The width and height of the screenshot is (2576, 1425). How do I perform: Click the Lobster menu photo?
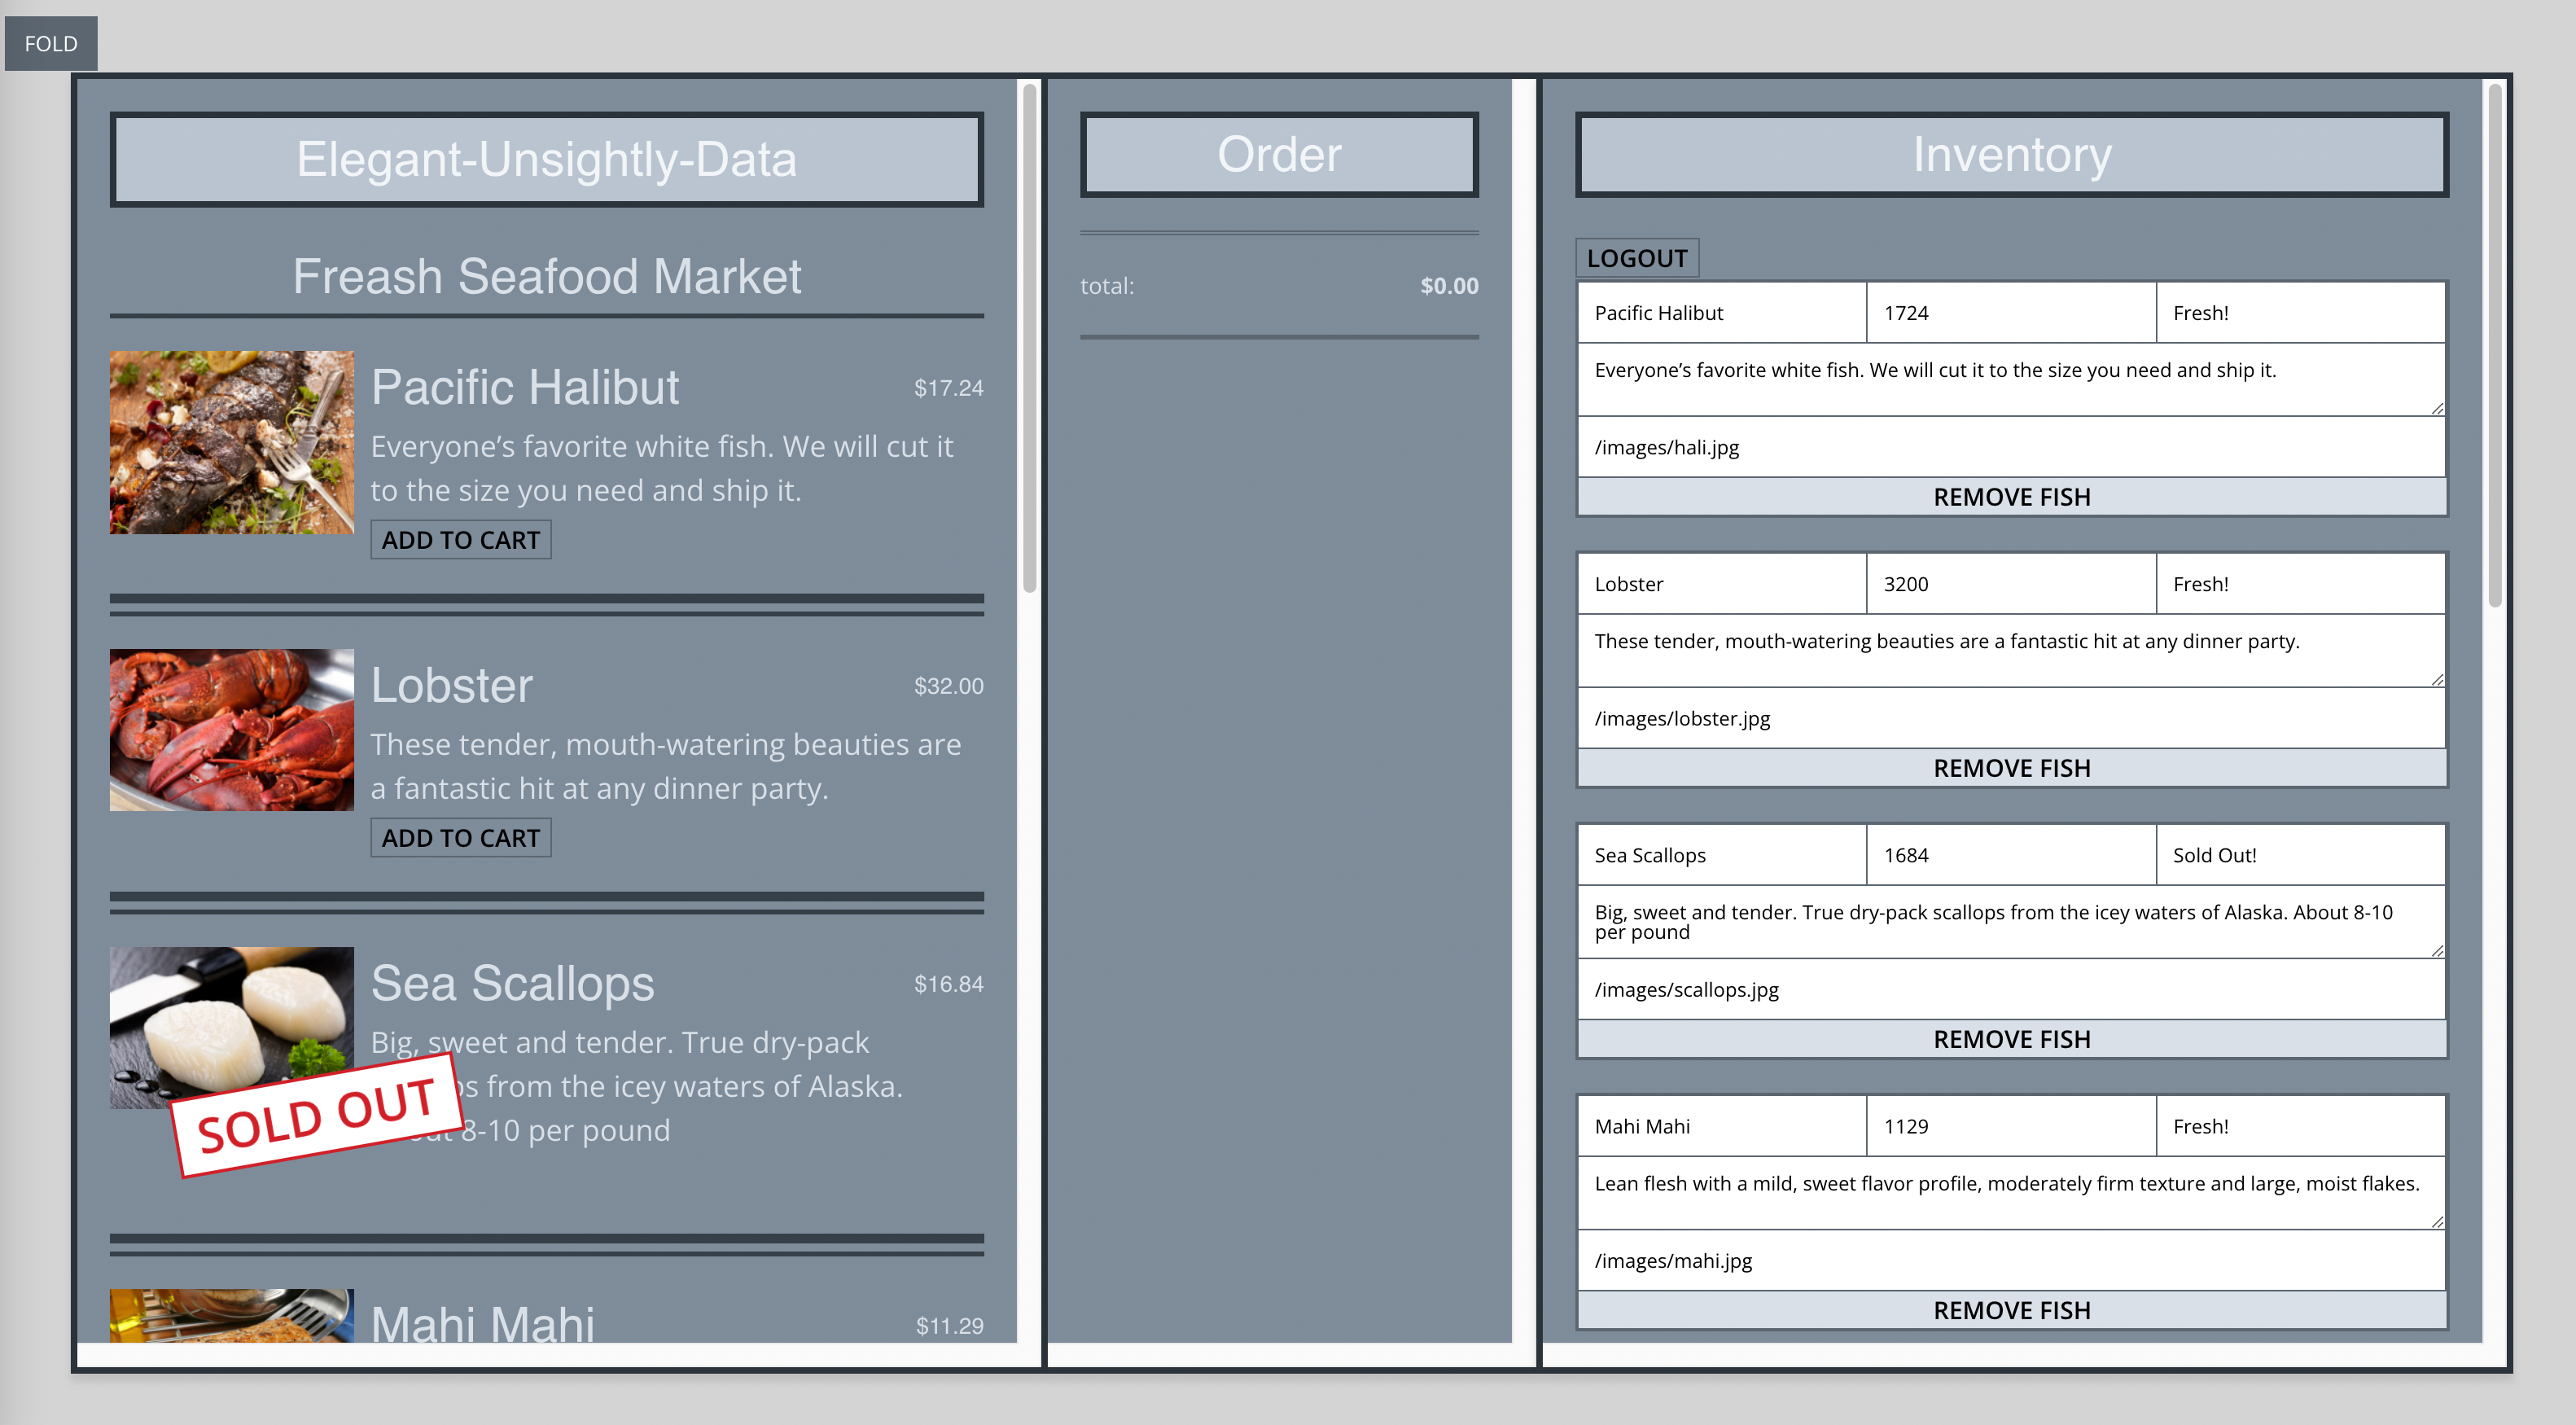pyautogui.click(x=231, y=730)
